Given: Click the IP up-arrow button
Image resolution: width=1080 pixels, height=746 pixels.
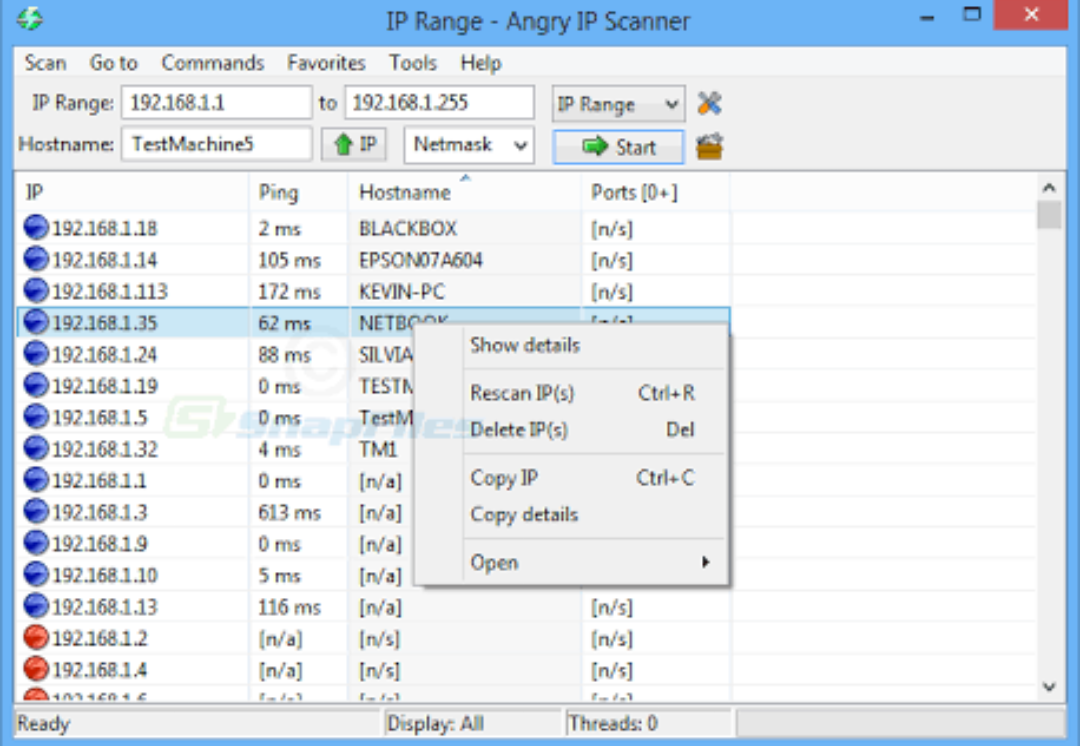Looking at the screenshot, I should 354,145.
